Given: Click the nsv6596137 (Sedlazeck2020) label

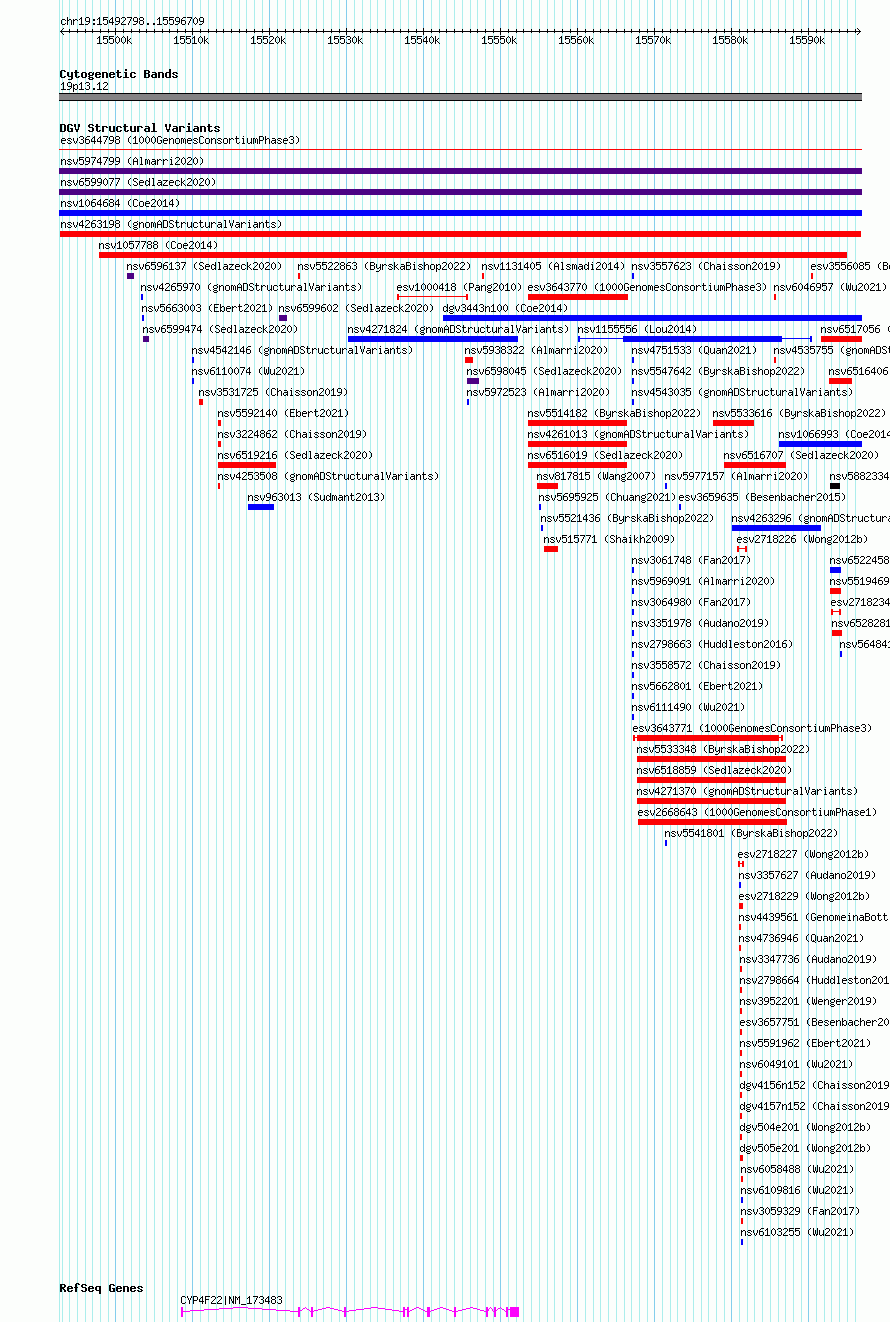Looking at the screenshot, I should pyautogui.click(x=204, y=266).
